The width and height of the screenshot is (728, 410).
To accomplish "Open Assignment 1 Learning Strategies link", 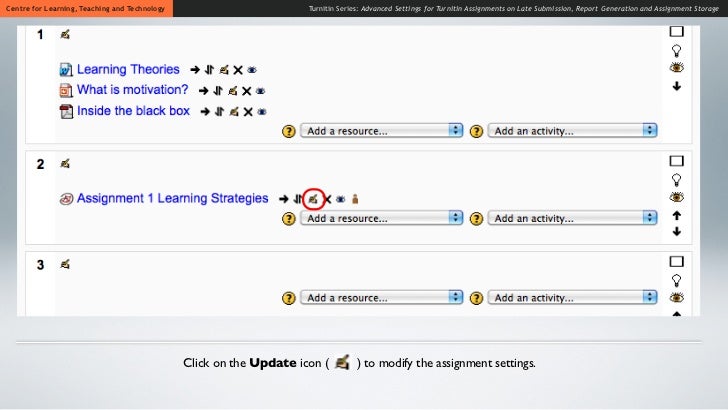I will 172,198.
